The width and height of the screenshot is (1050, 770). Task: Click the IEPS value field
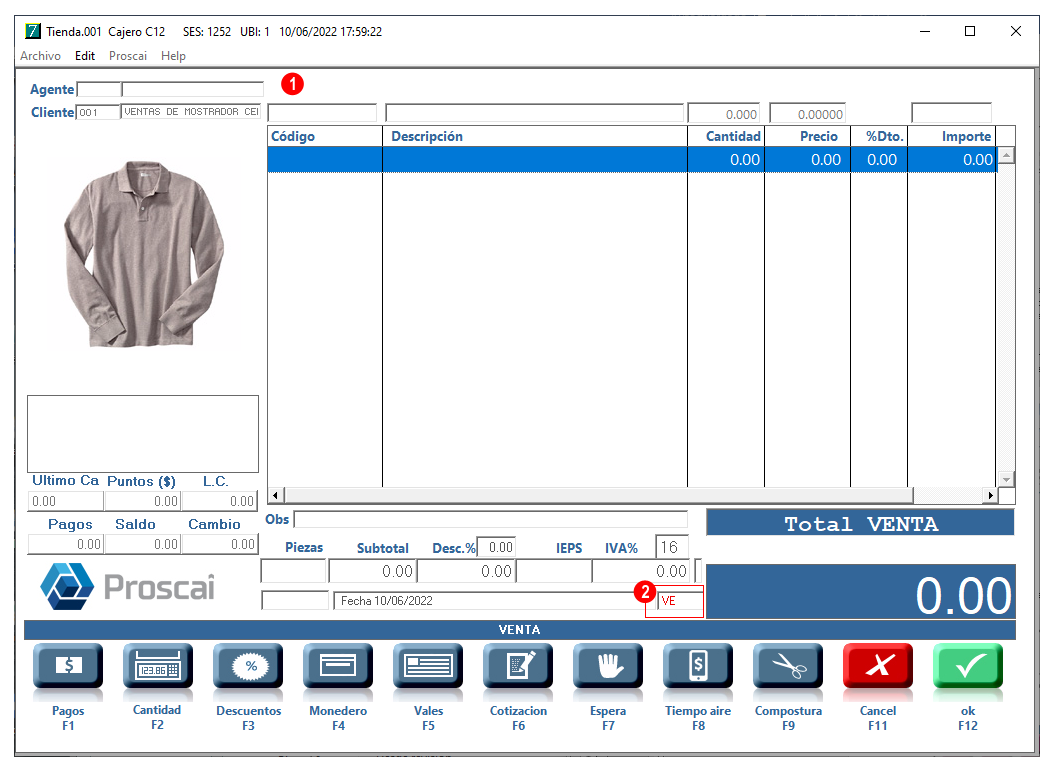[x=554, y=571]
